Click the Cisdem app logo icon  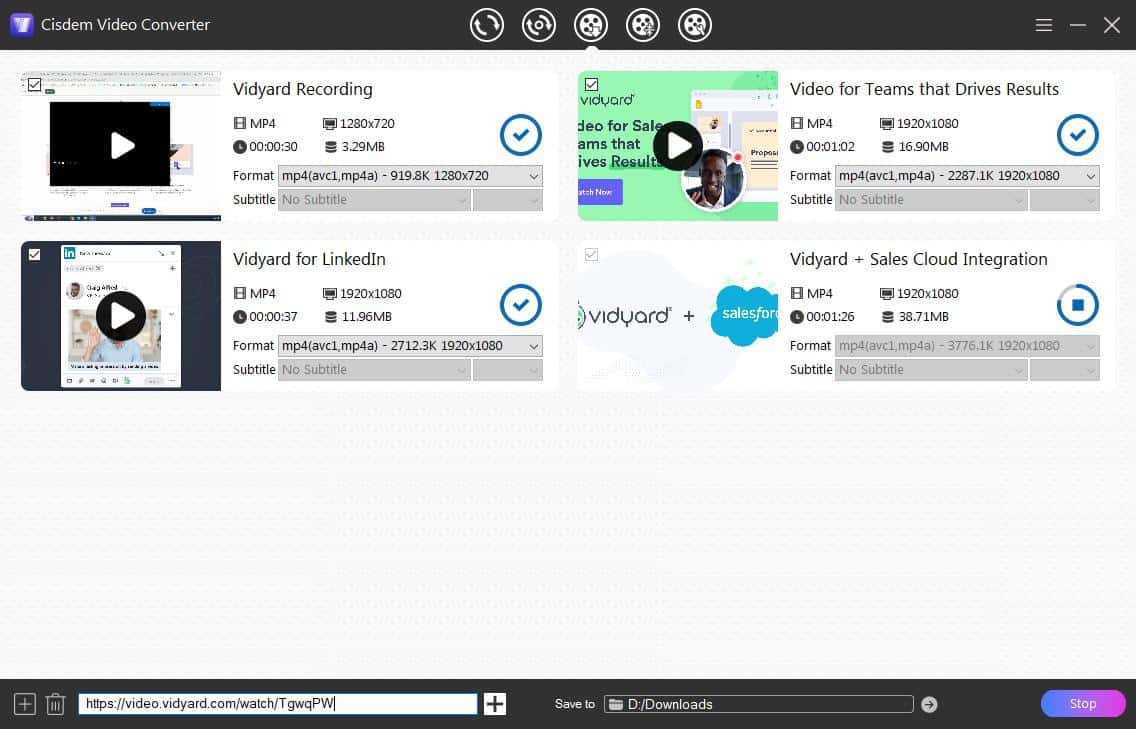[22, 25]
